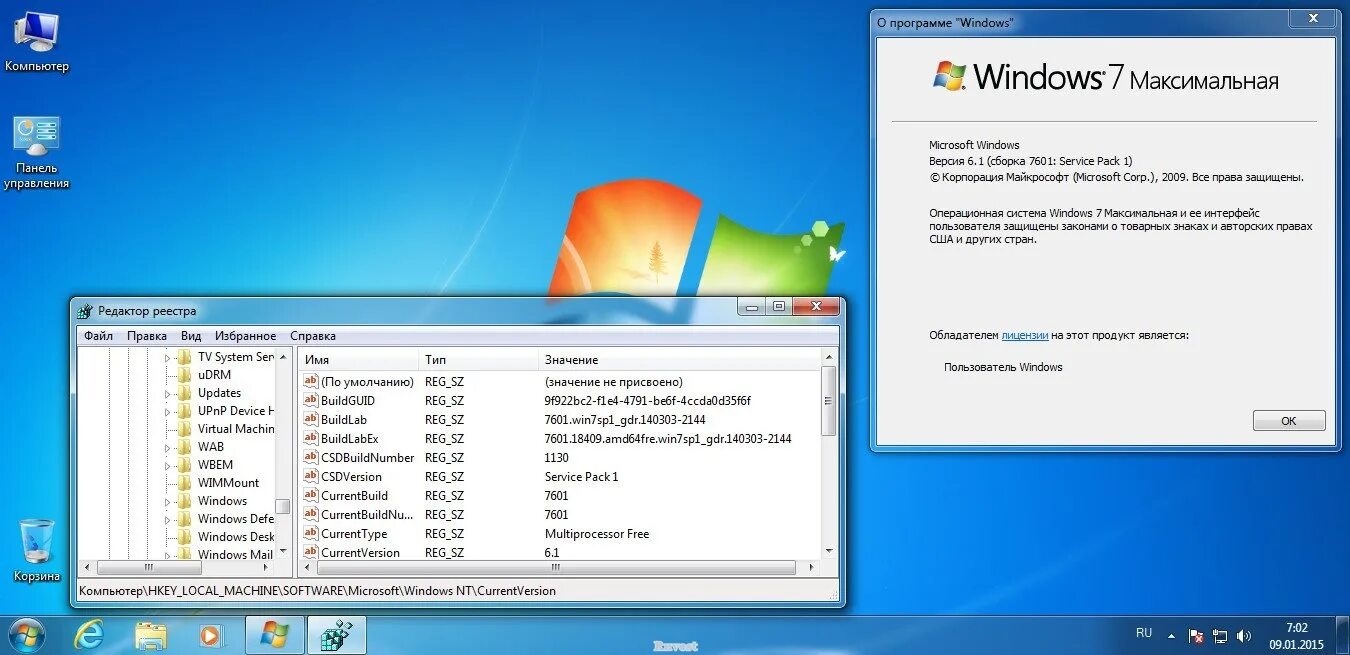Viewport: 1350px width, 655px height.
Task: Click the values list horizontal scrollbar thumb
Action: [x=556, y=568]
